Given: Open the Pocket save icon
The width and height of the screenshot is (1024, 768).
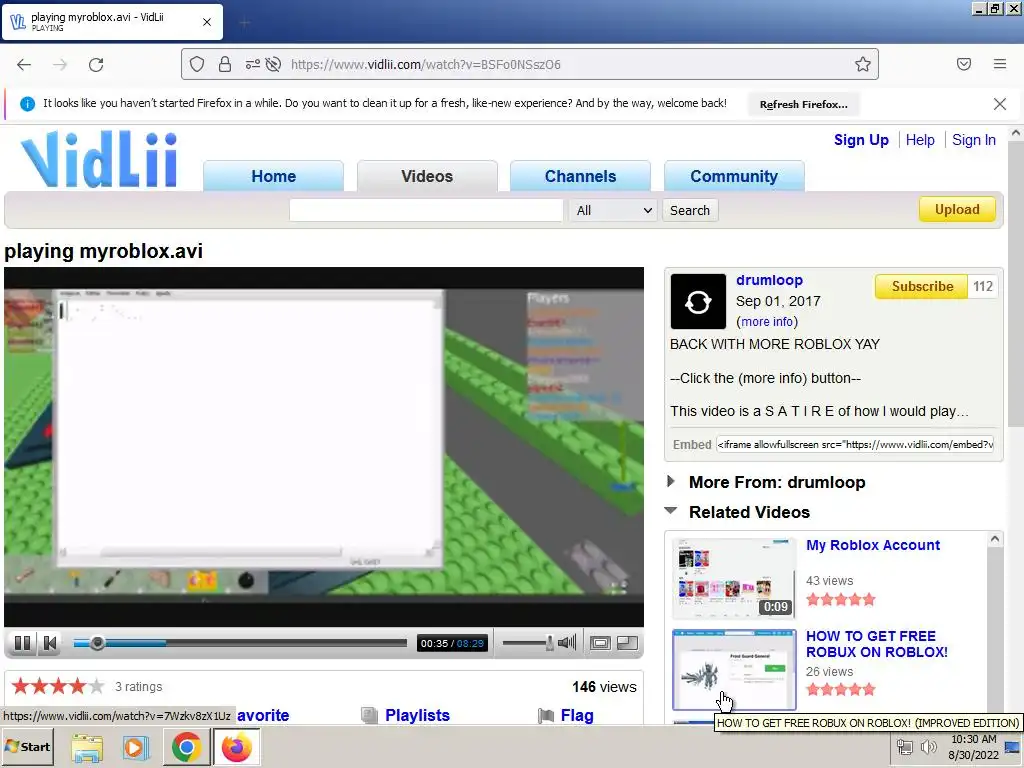Looking at the screenshot, I should coord(964,64).
